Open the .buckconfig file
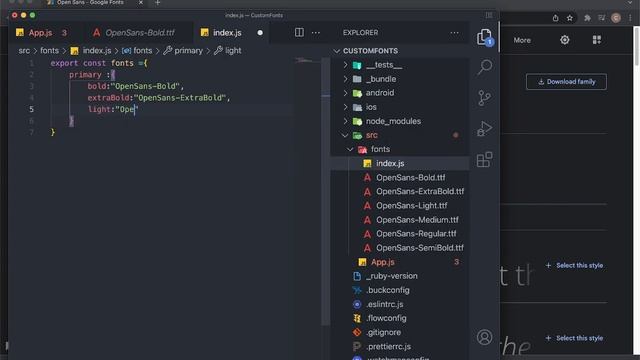 pyautogui.click(x=387, y=290)
